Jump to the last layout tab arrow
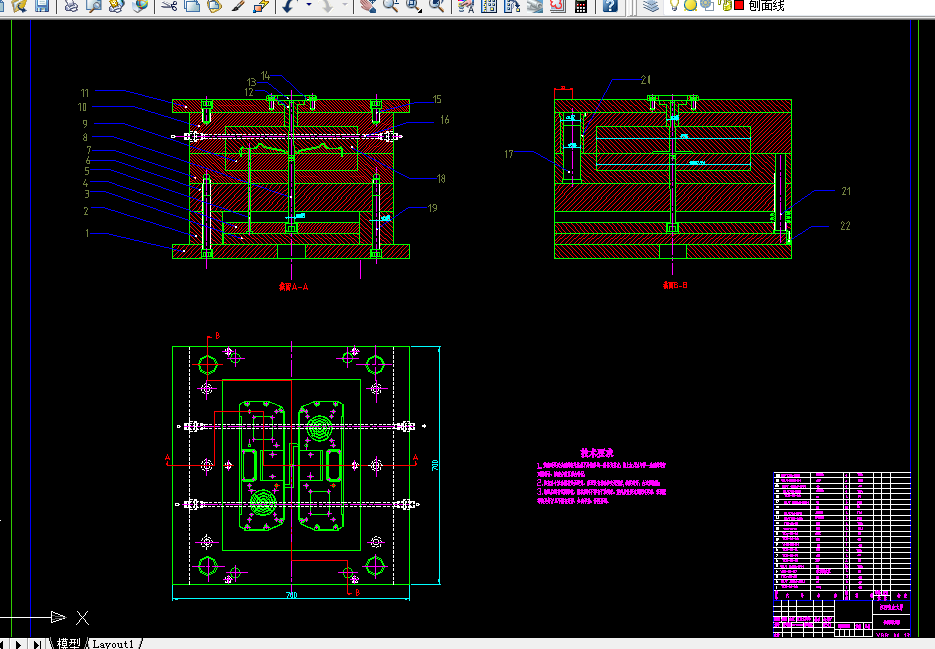 tap(37, 644)
